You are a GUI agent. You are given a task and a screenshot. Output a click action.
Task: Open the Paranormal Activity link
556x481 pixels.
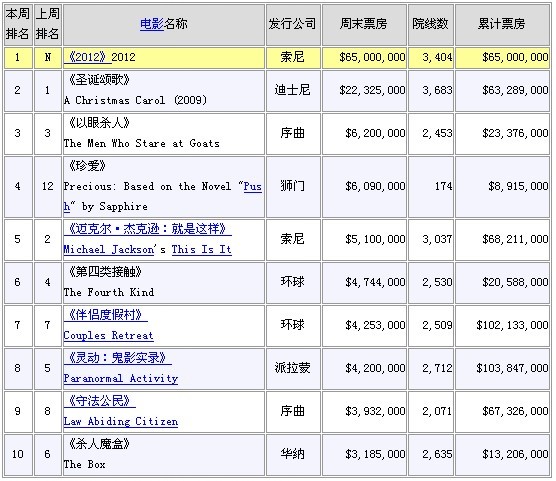point(121,379)
